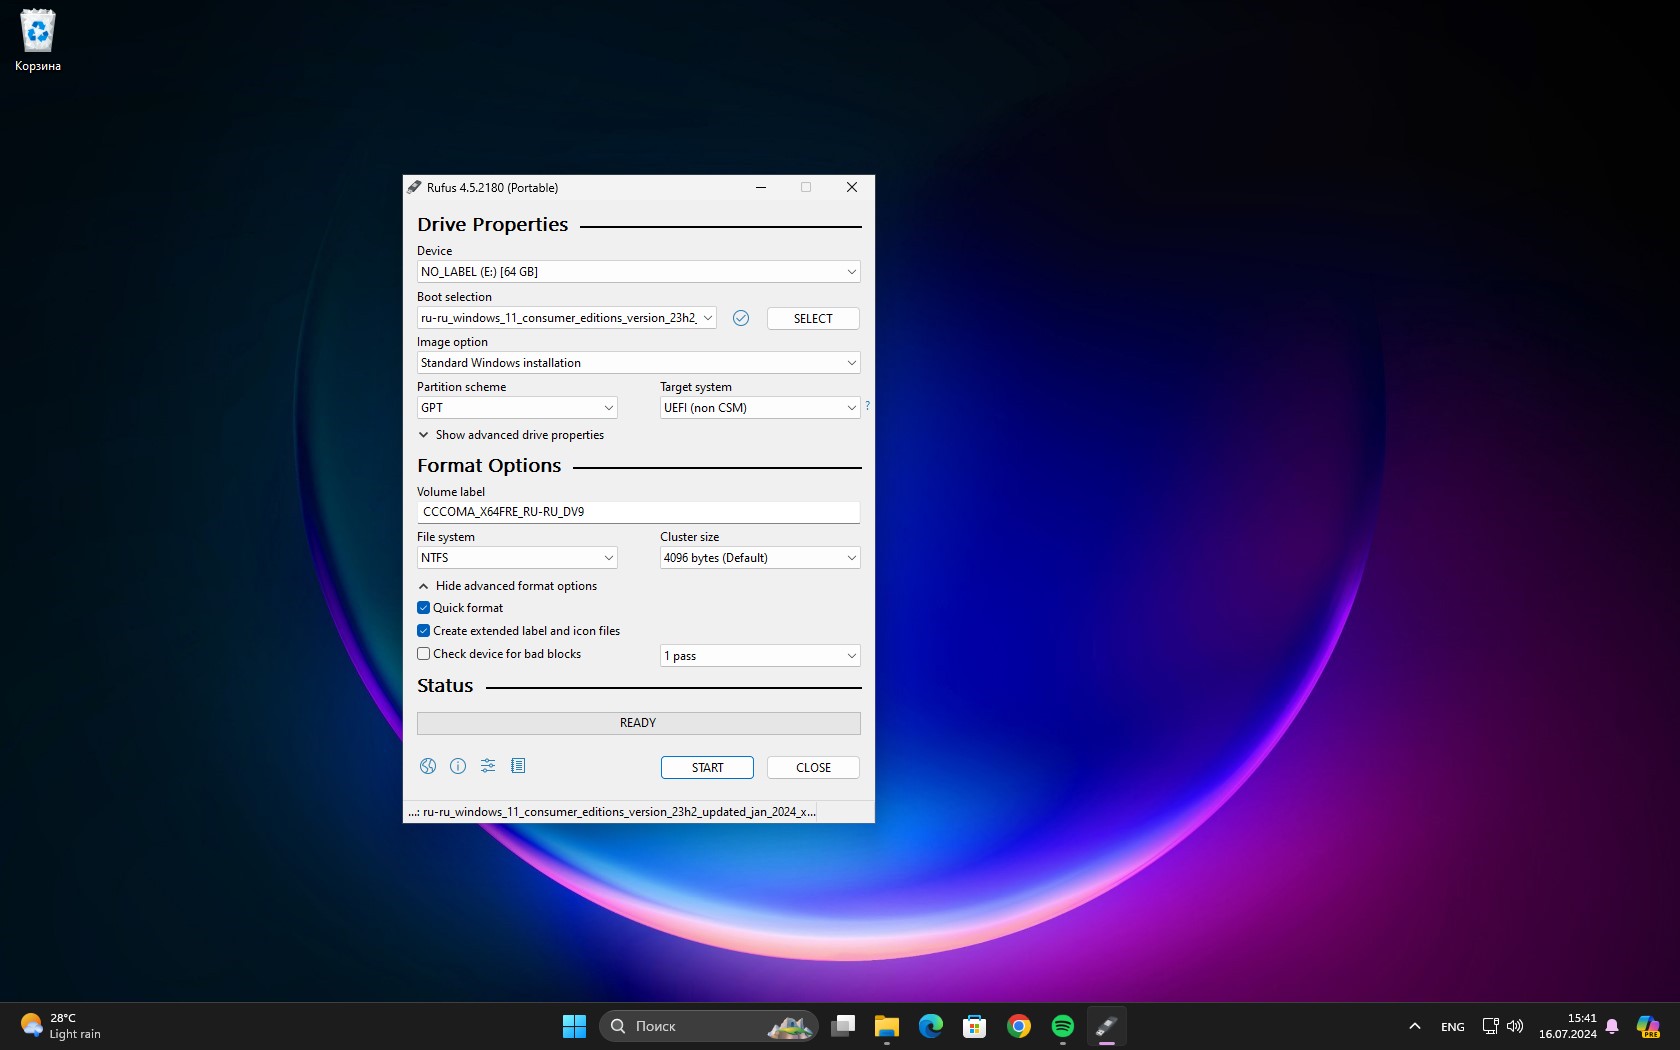Open Spotify from taskbar

(1063, 1026)
